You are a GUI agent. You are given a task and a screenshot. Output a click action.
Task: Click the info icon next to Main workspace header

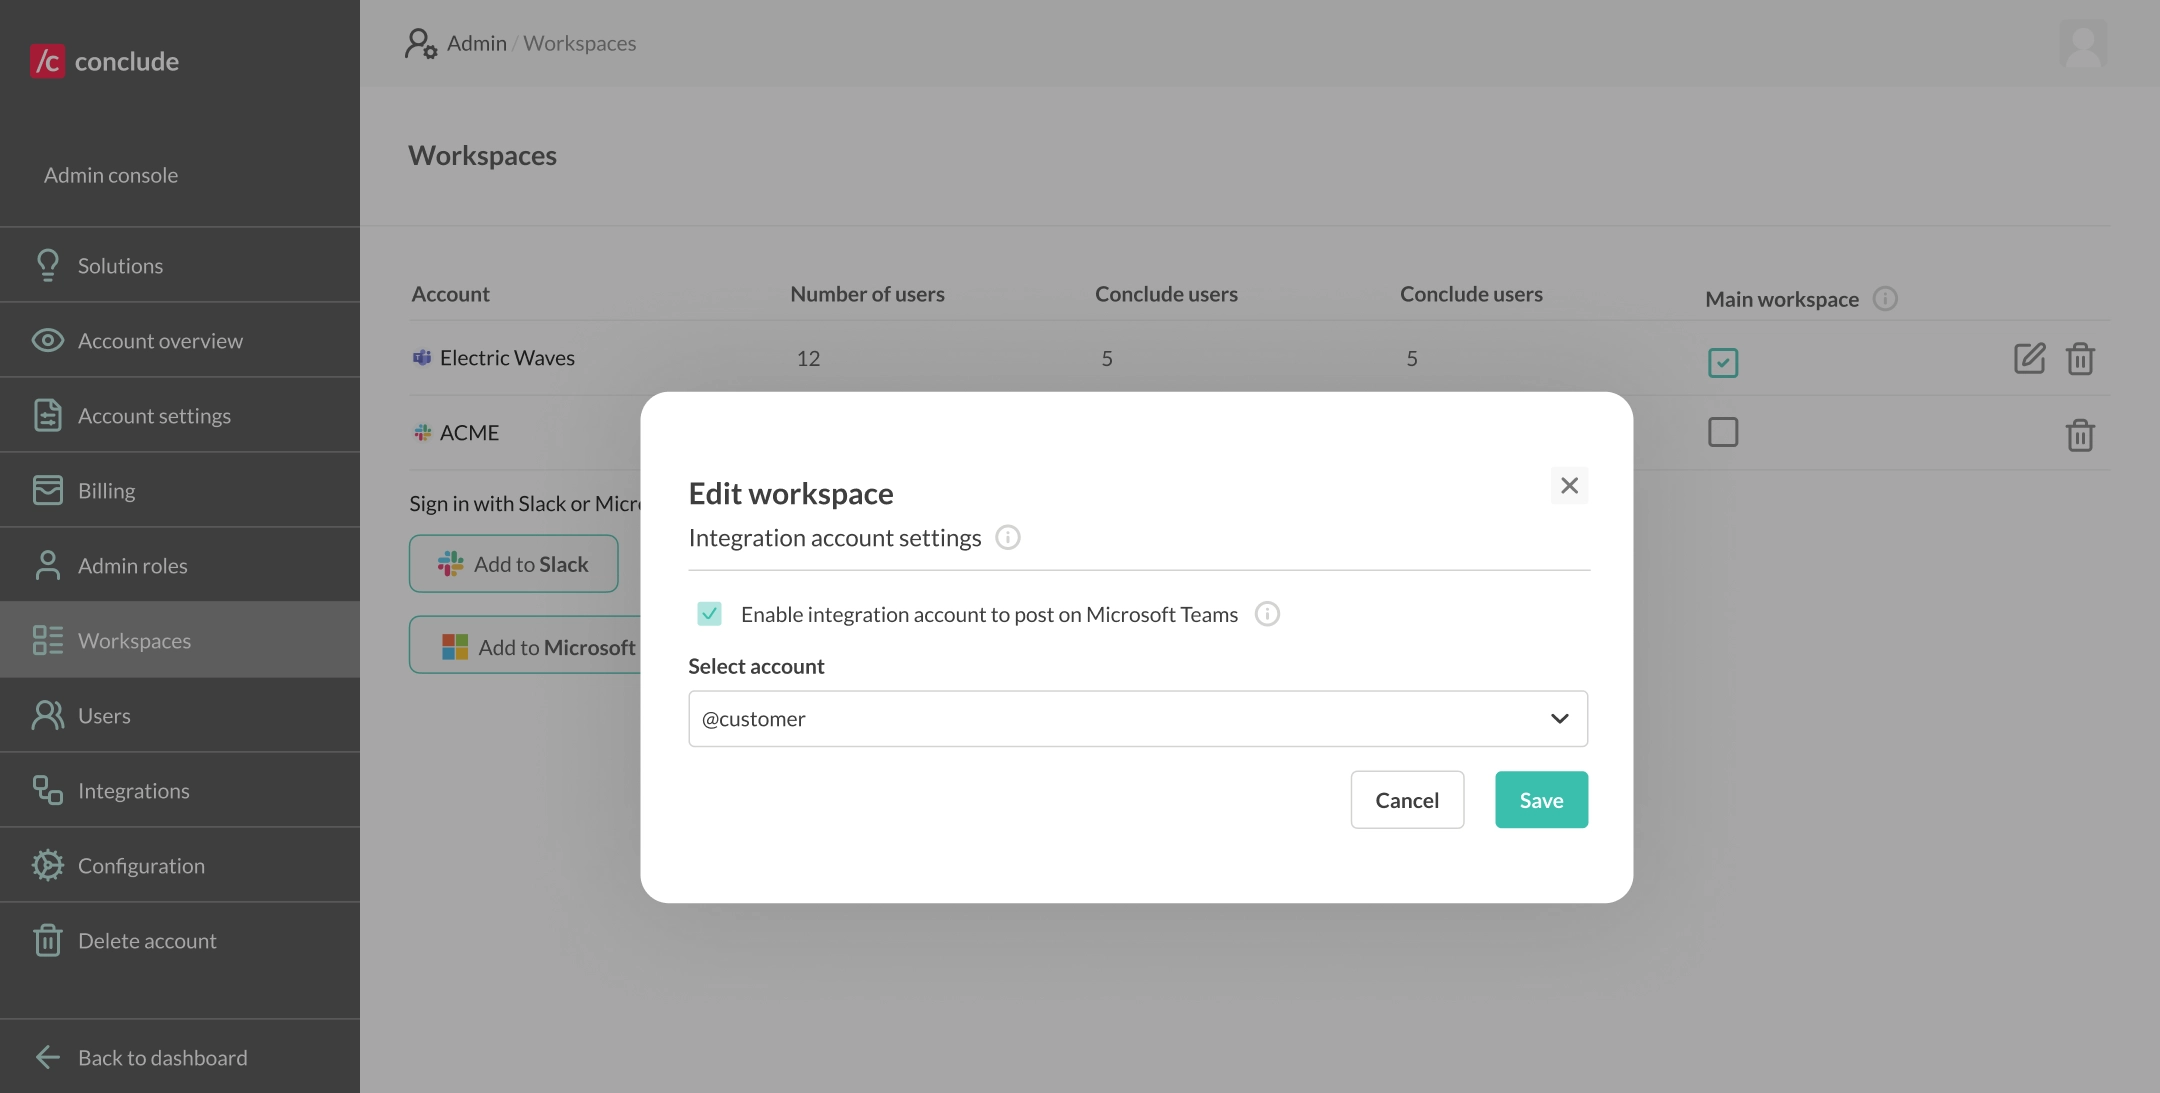(1886, 298)
